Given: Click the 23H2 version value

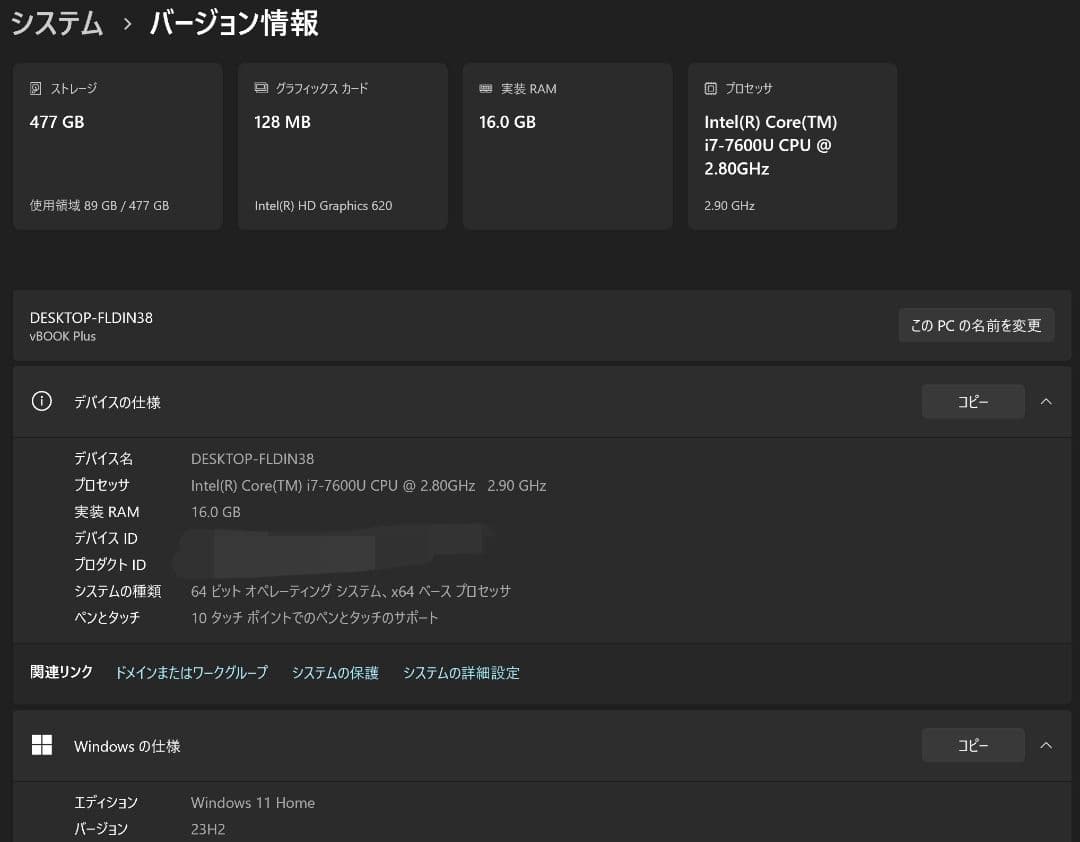Looking at the screenshot, I should coord(208,829).
